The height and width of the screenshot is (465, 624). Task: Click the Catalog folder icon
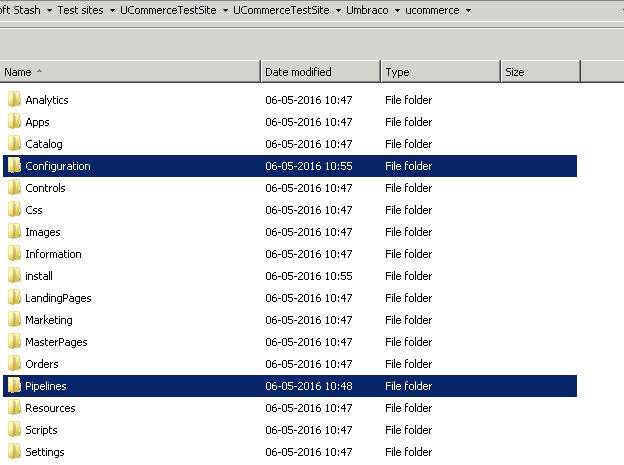coord(14,143)
